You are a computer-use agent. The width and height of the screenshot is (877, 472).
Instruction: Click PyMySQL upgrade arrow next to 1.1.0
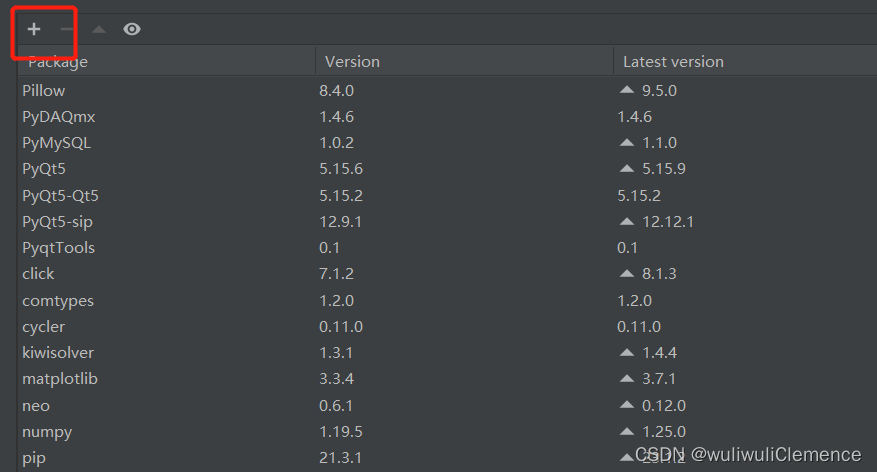pos(627,142)
